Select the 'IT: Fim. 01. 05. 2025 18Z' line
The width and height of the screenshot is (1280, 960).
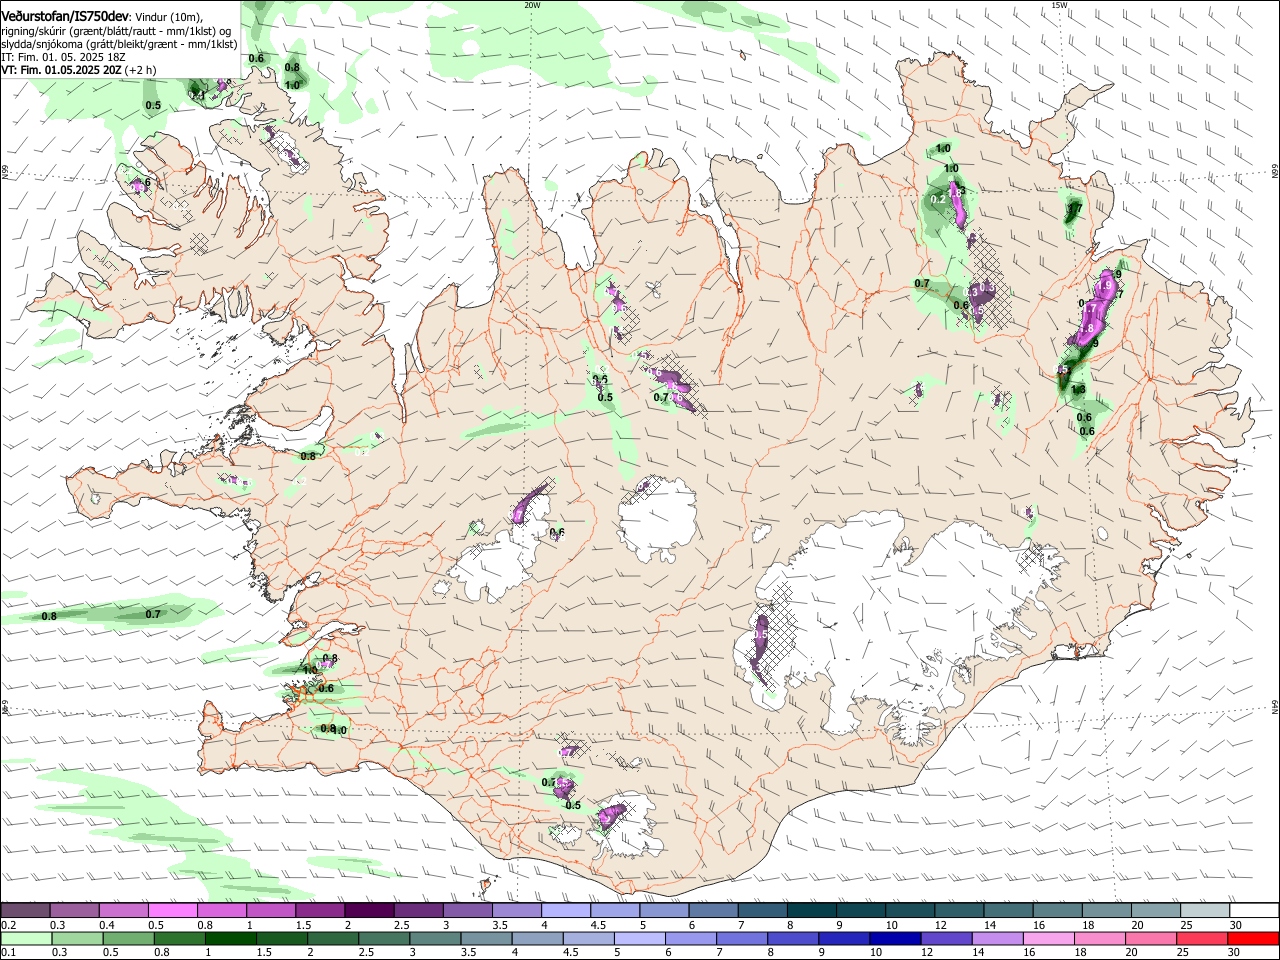(x=63, y=57)
